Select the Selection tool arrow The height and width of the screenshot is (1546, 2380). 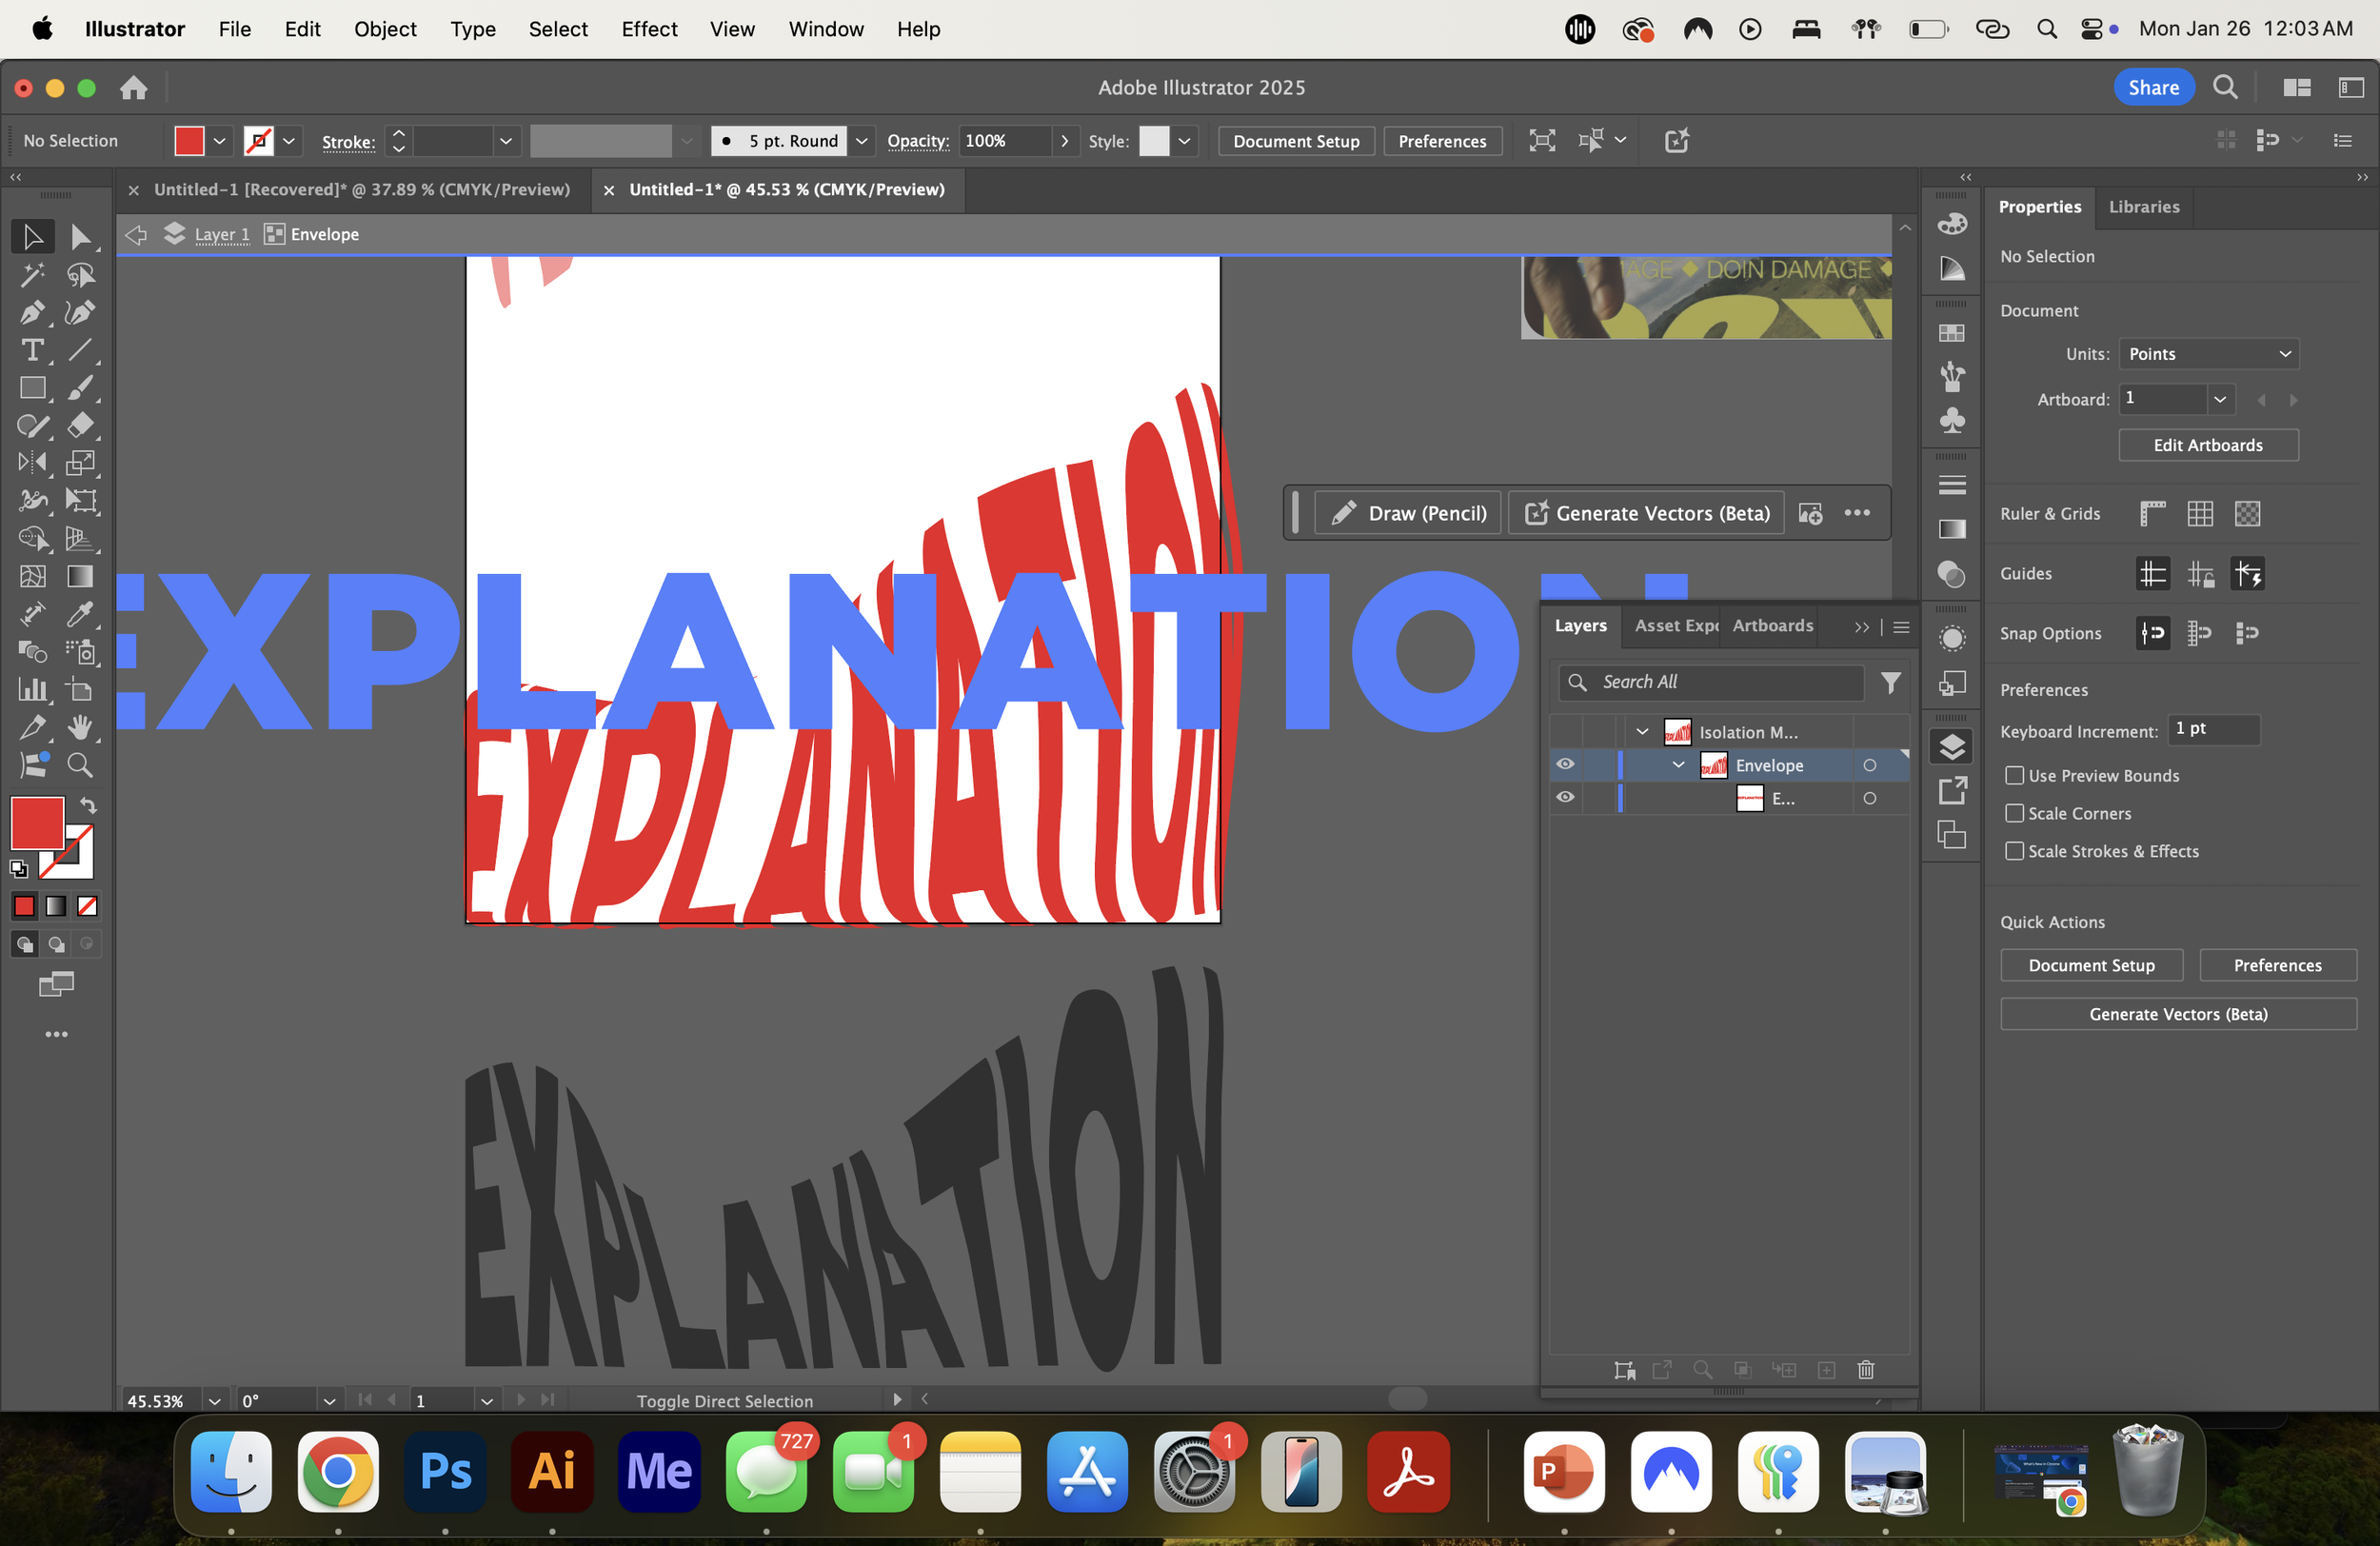32,236
